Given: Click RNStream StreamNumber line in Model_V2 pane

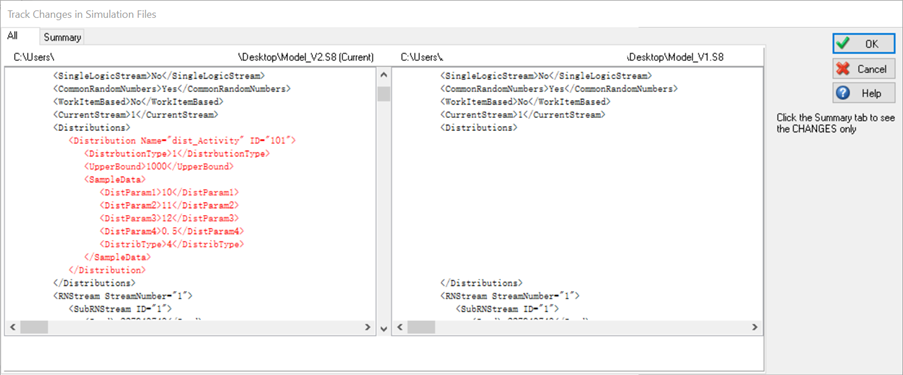Looking at the screenshot, I should [x=123, y=296].
